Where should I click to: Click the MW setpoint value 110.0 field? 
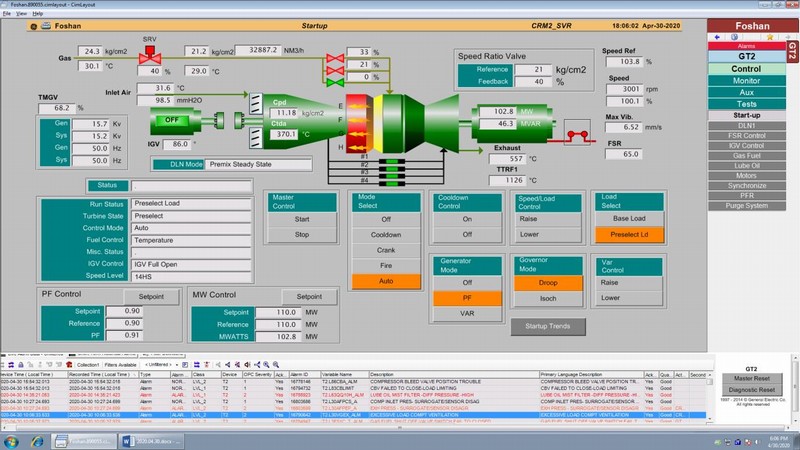click(279, 312)
